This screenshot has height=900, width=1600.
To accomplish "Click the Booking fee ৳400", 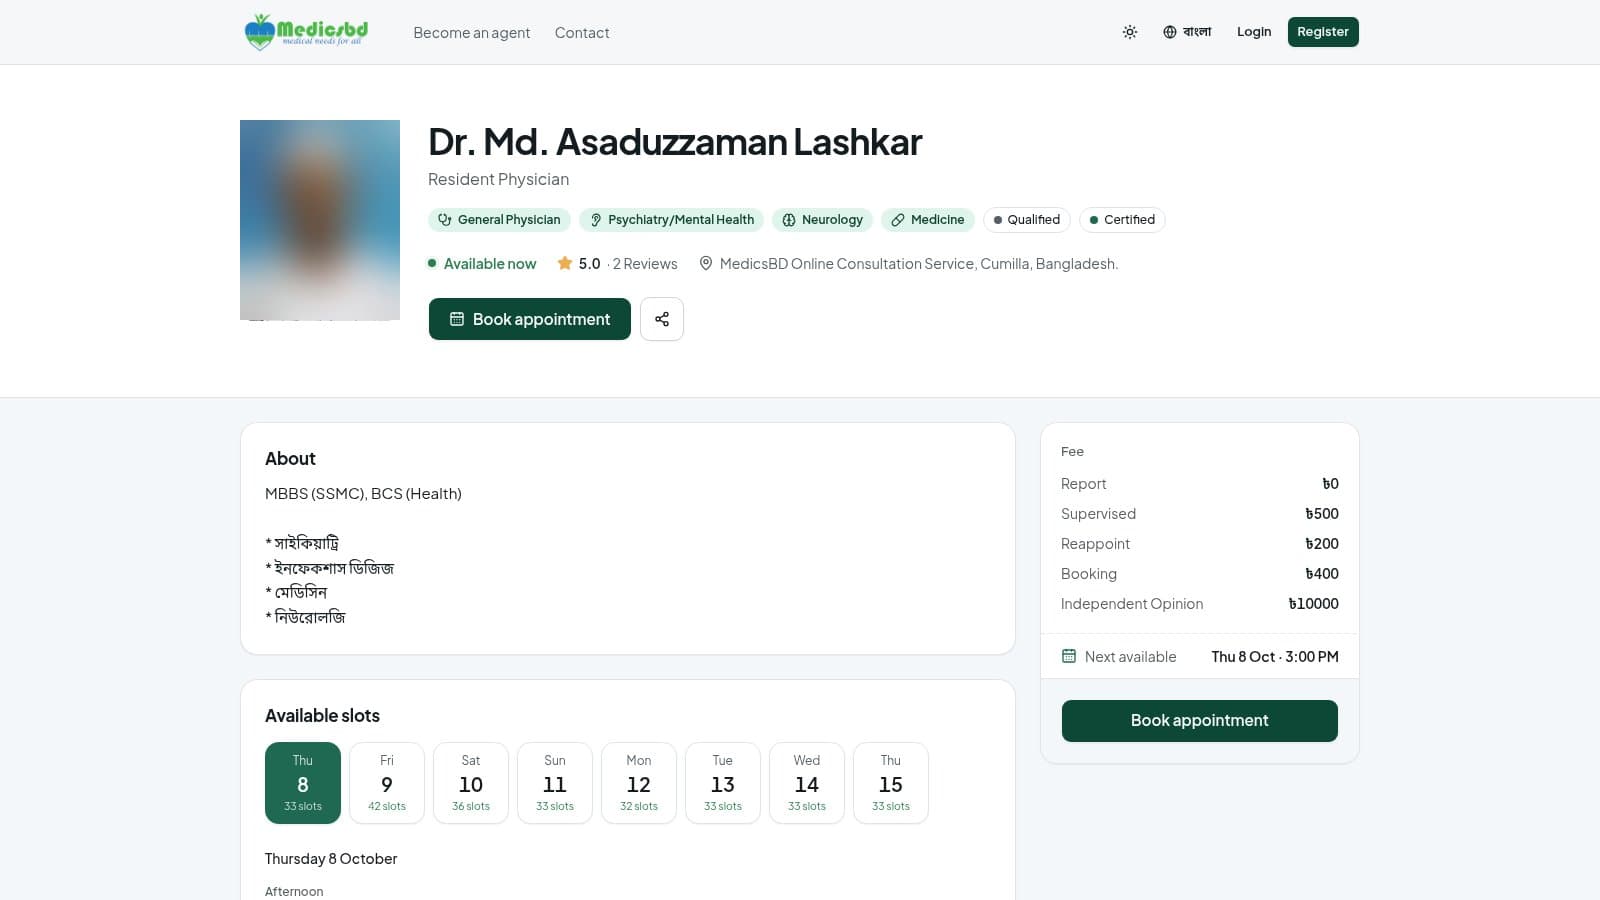I will 1321,574.
